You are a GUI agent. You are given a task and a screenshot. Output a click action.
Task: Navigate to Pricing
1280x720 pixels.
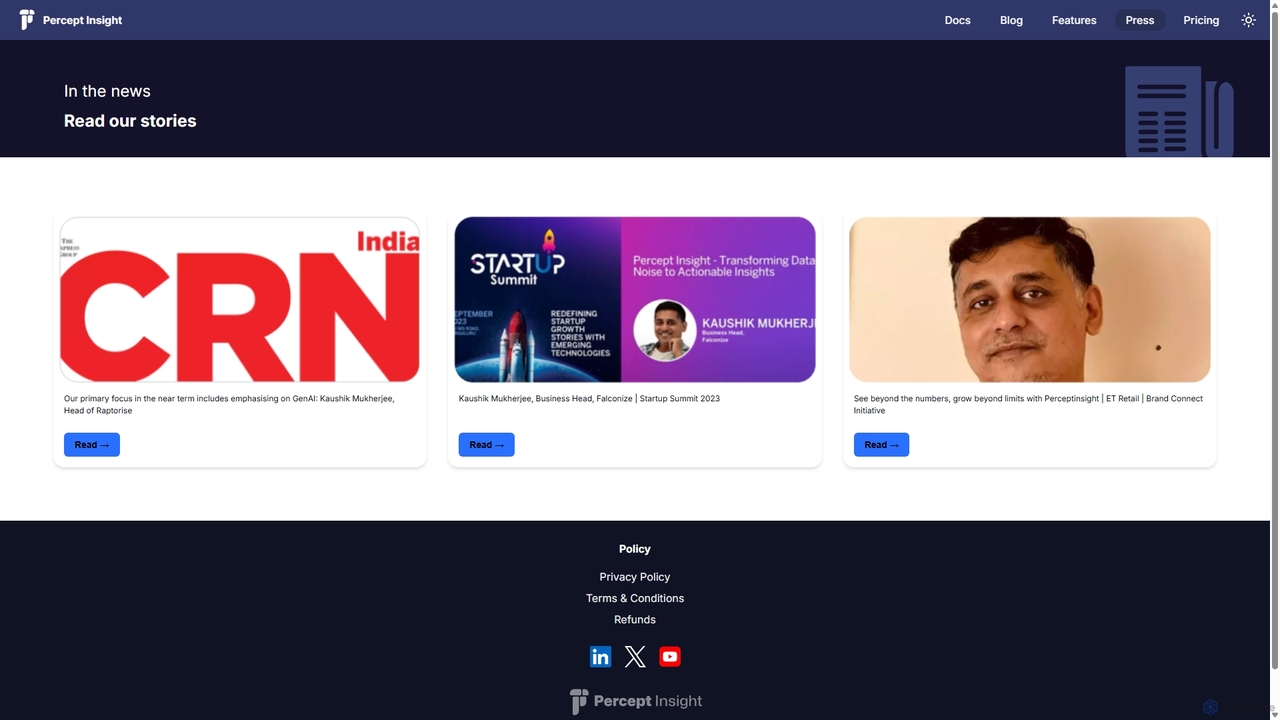(x=1201, y=20)
